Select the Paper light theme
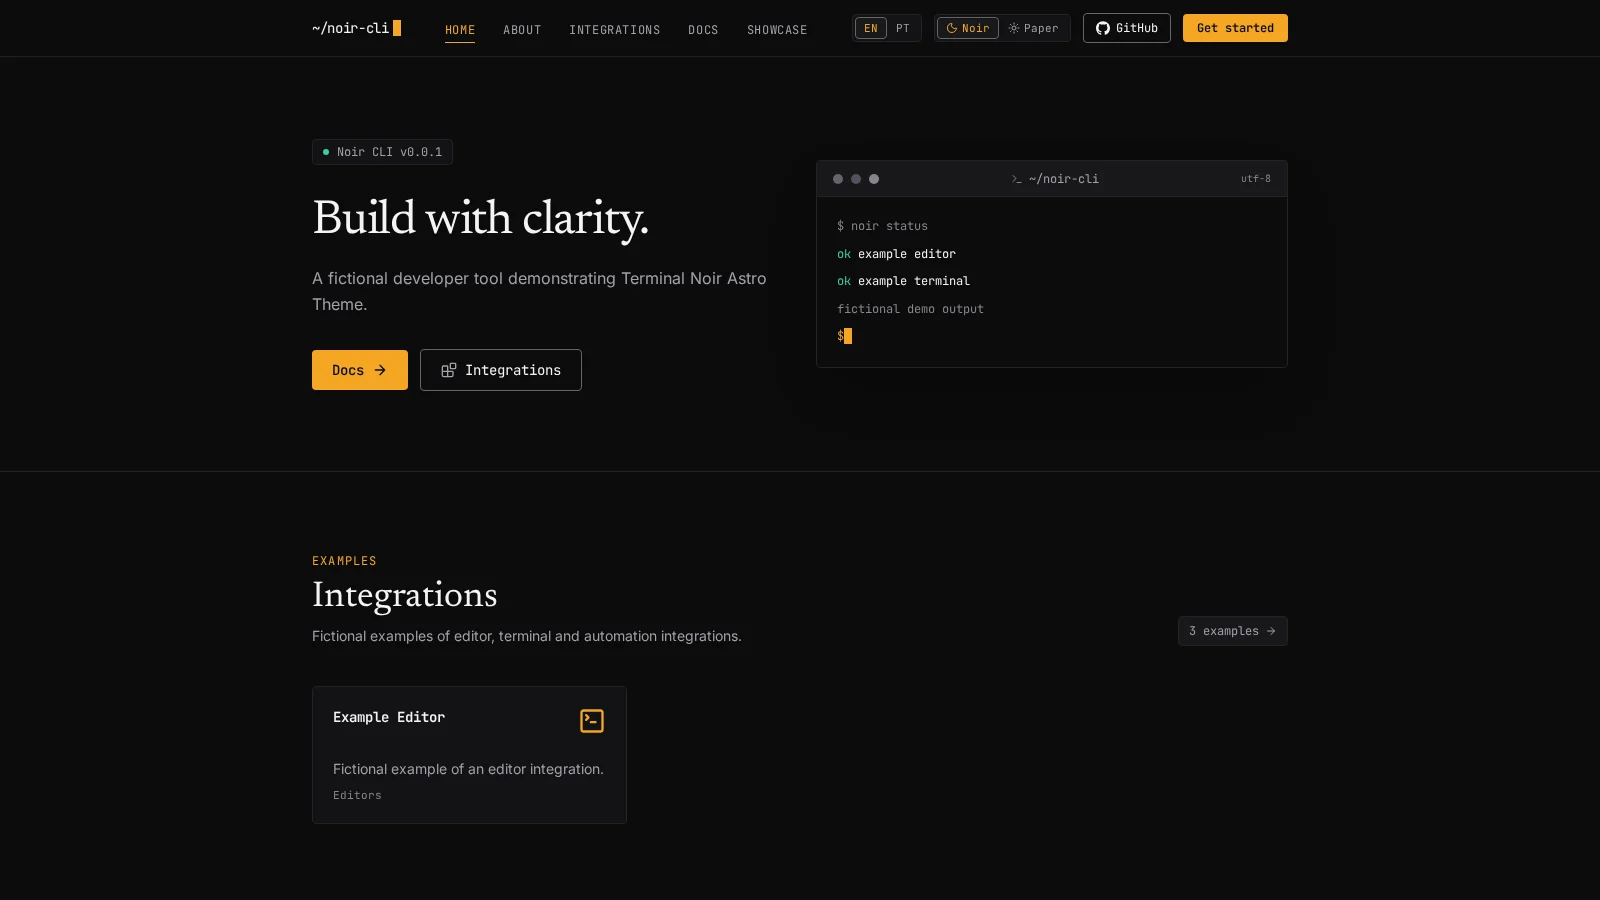 click(x=1033, y=28)
